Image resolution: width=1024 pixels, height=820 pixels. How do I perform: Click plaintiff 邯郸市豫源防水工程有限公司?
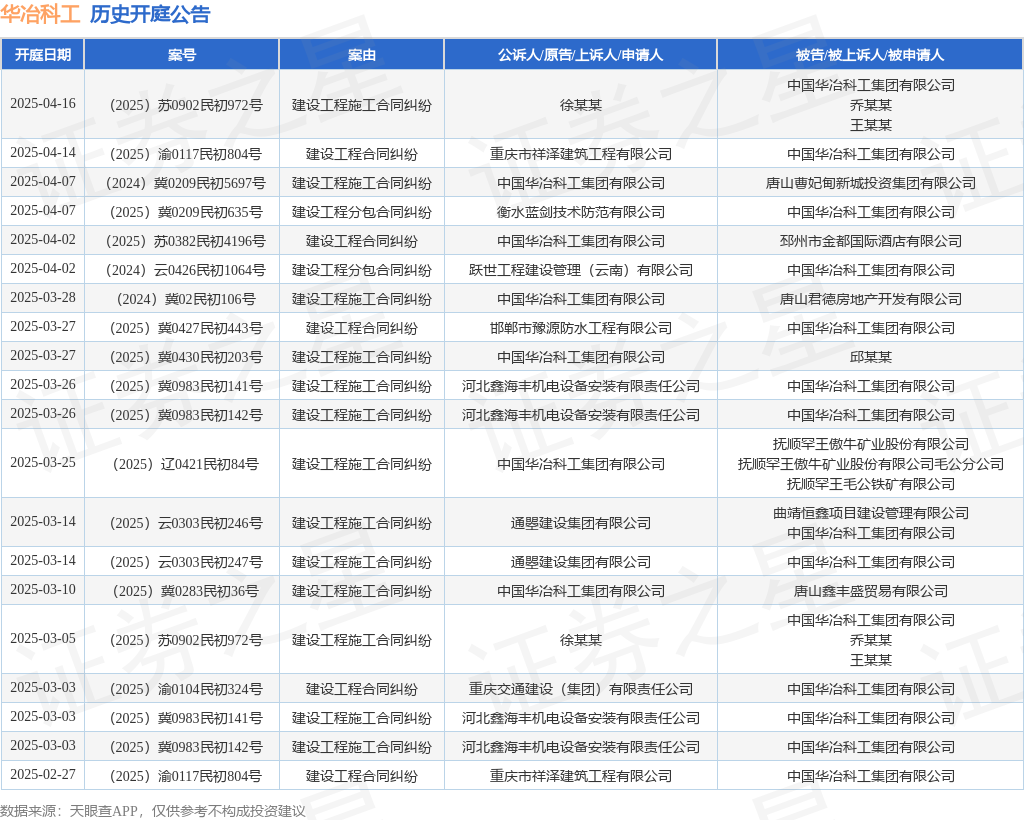tap(581, 328)
